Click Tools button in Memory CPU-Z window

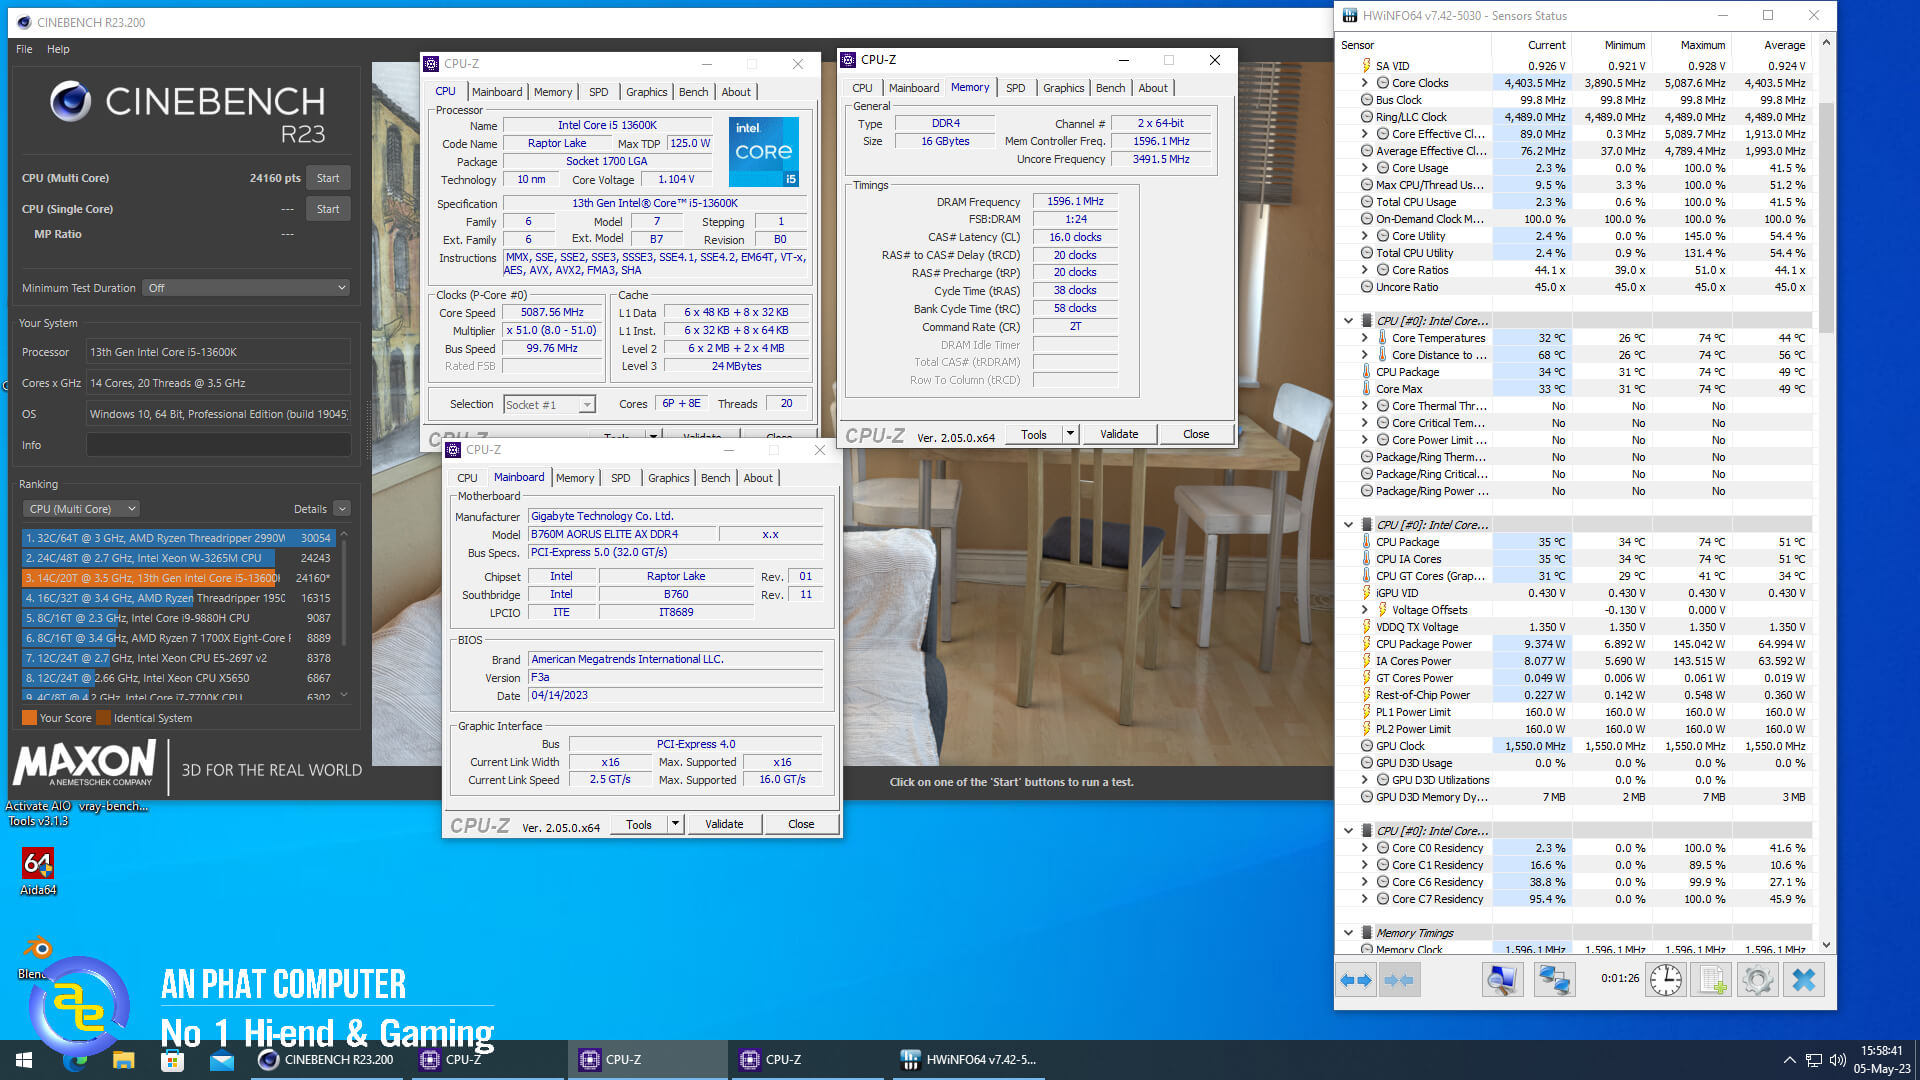click(x=1034, y=435)
